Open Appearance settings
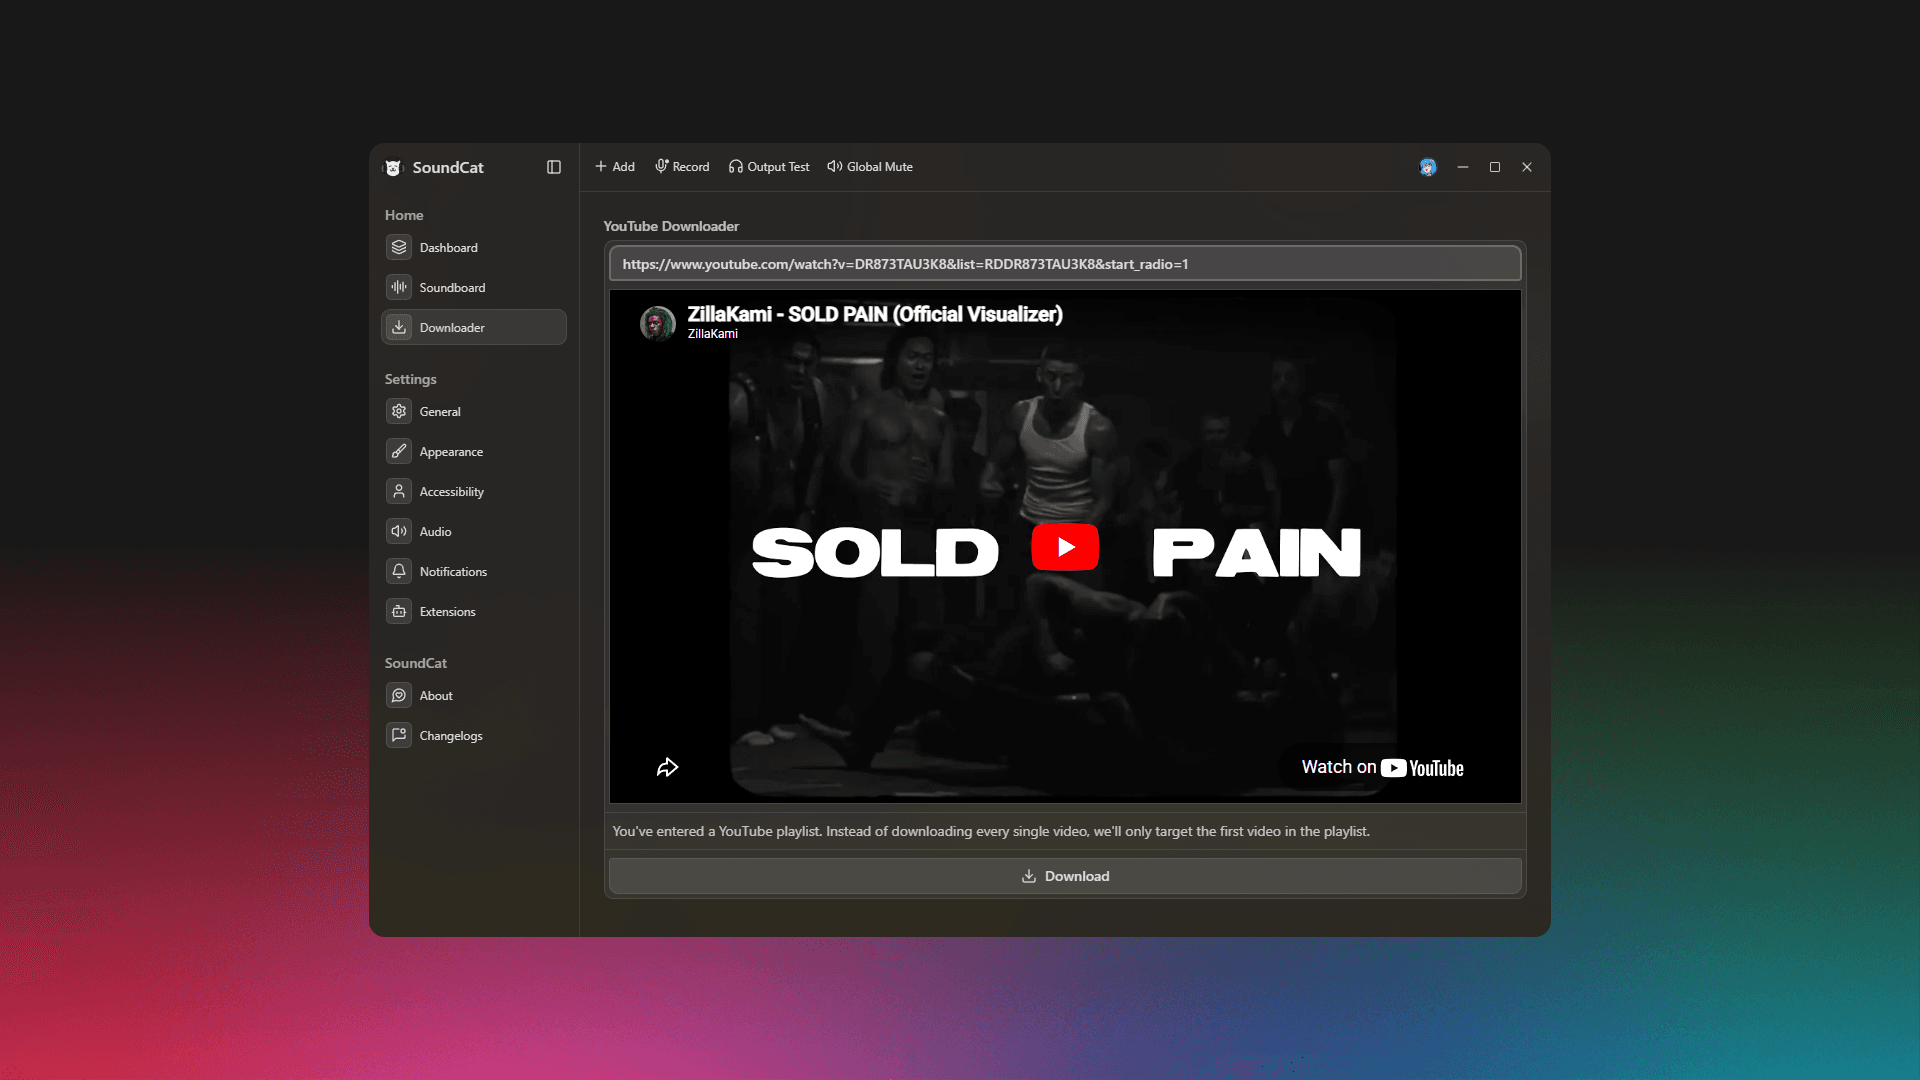The width and height of the screenshot is (1920, 1080). [x=474, y=451]
